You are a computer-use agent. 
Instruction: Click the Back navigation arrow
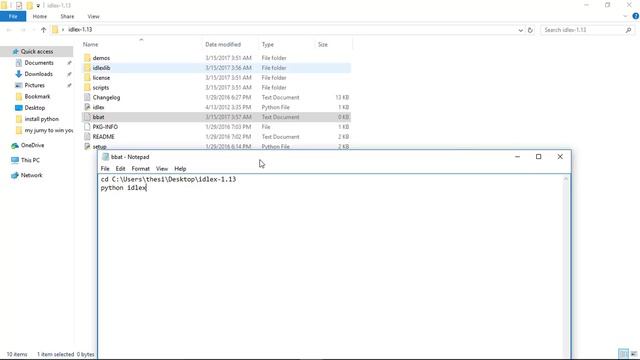9,30
